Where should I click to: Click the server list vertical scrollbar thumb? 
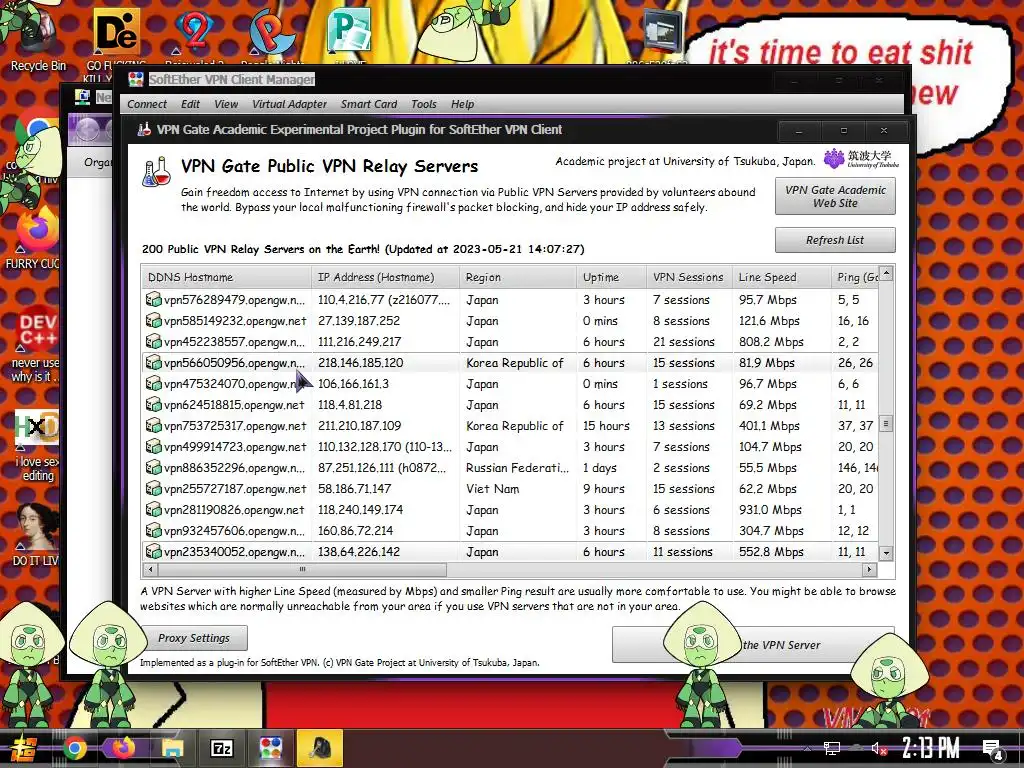pyautogui.click(x=886, y=424)
